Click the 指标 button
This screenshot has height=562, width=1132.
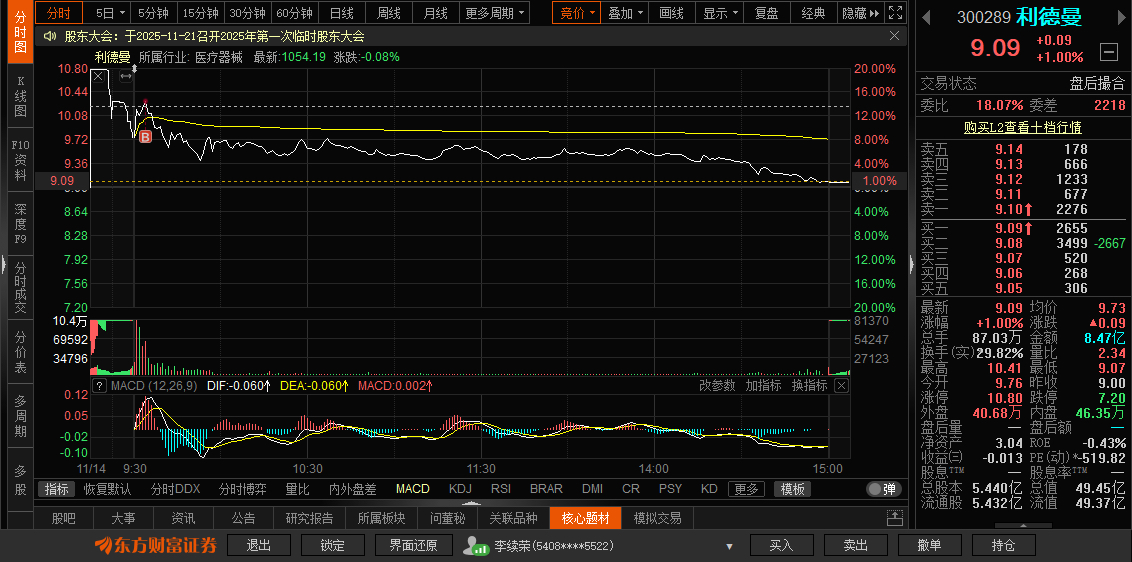(x=56, y=489)
